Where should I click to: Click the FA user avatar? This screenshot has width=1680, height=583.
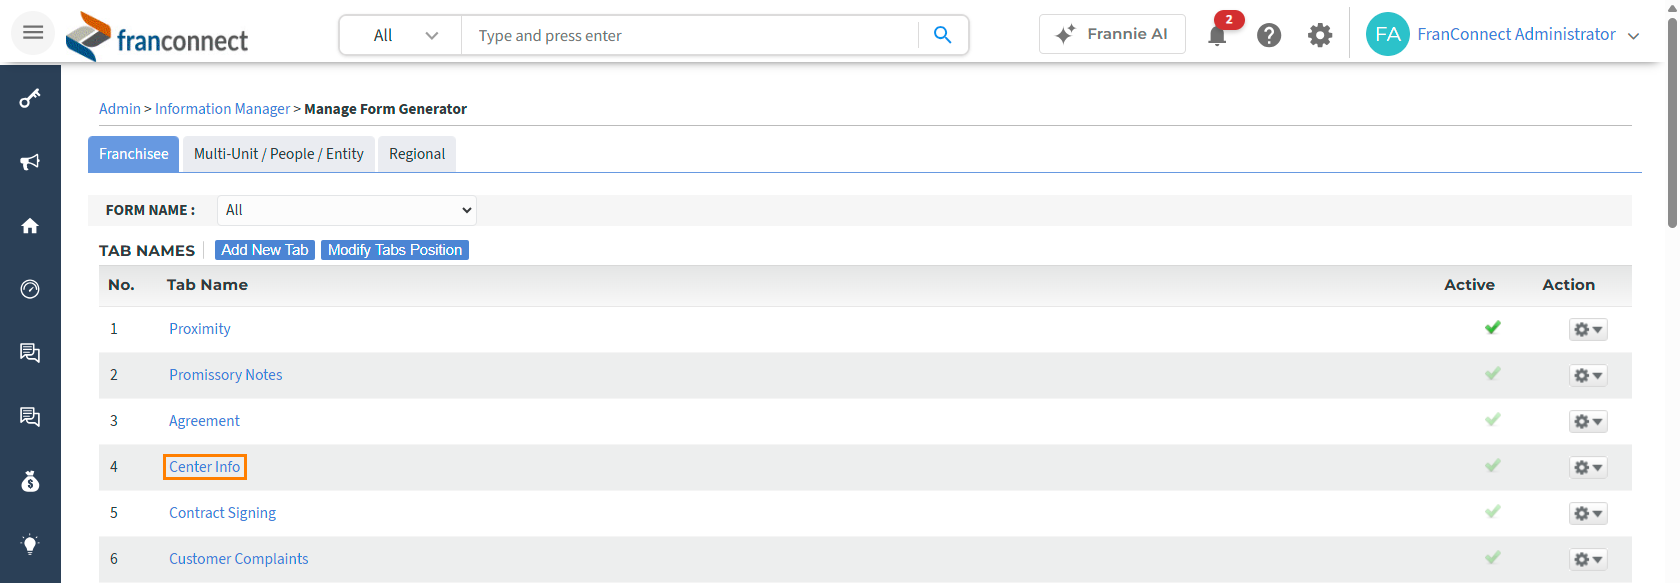(x=1388, y=34)
